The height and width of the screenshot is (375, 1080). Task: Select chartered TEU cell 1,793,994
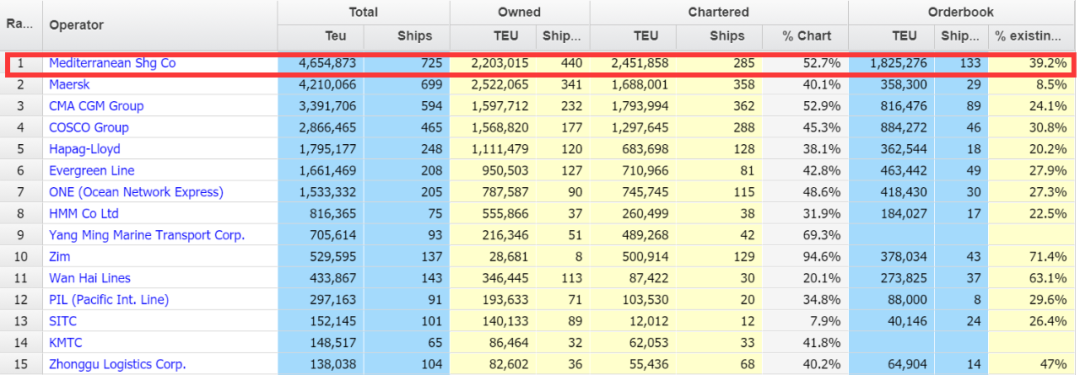[633, 106]
